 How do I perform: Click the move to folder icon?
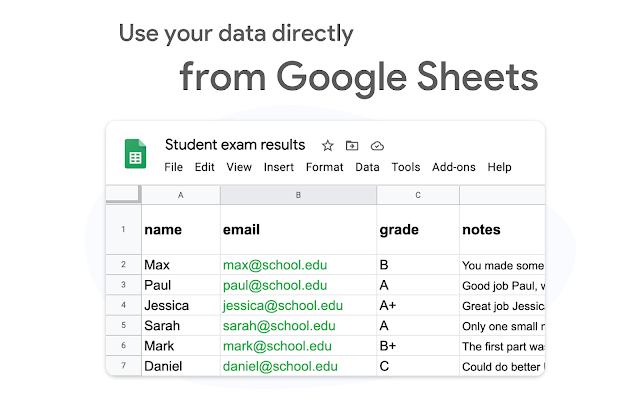pos(352,145)
